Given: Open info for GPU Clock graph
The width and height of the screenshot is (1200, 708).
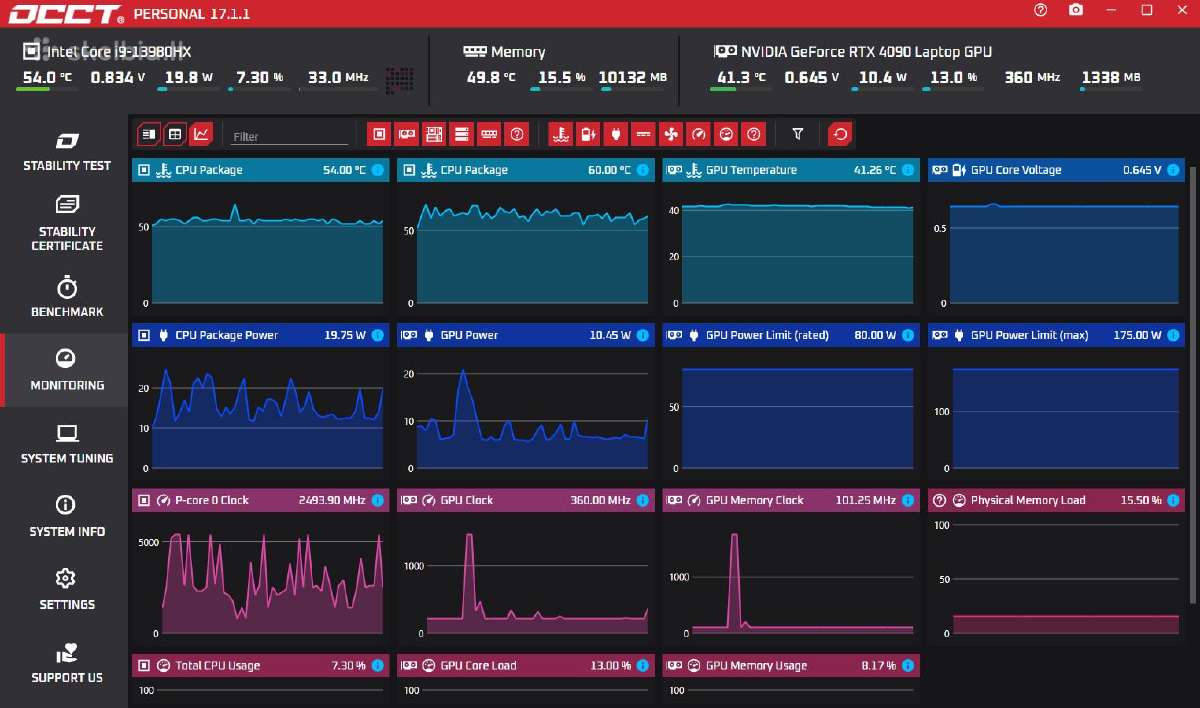Looking at the screenshot, I should 642,500.
